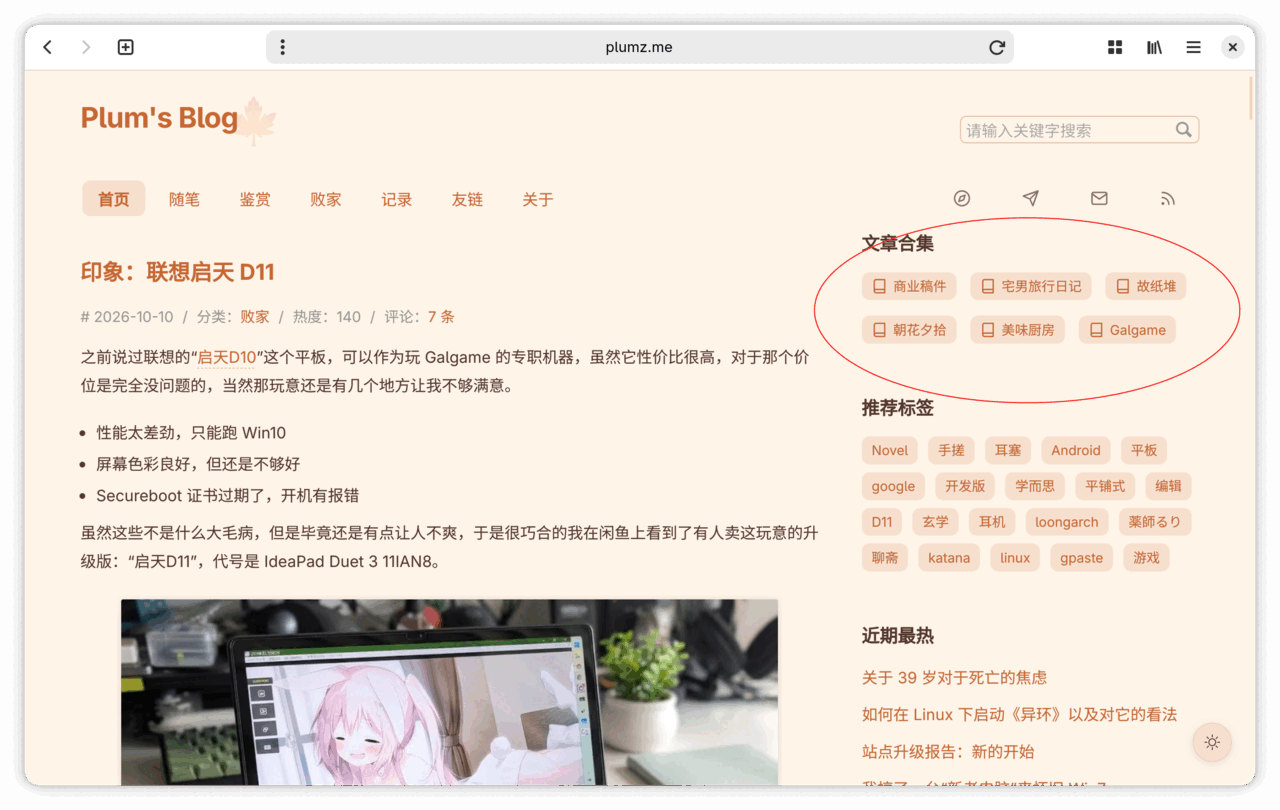This screenshot has width=1280, height=810.
Task: Open the 故纸堆 collection
Action: pyautogui.click(x=1146, y=286)
